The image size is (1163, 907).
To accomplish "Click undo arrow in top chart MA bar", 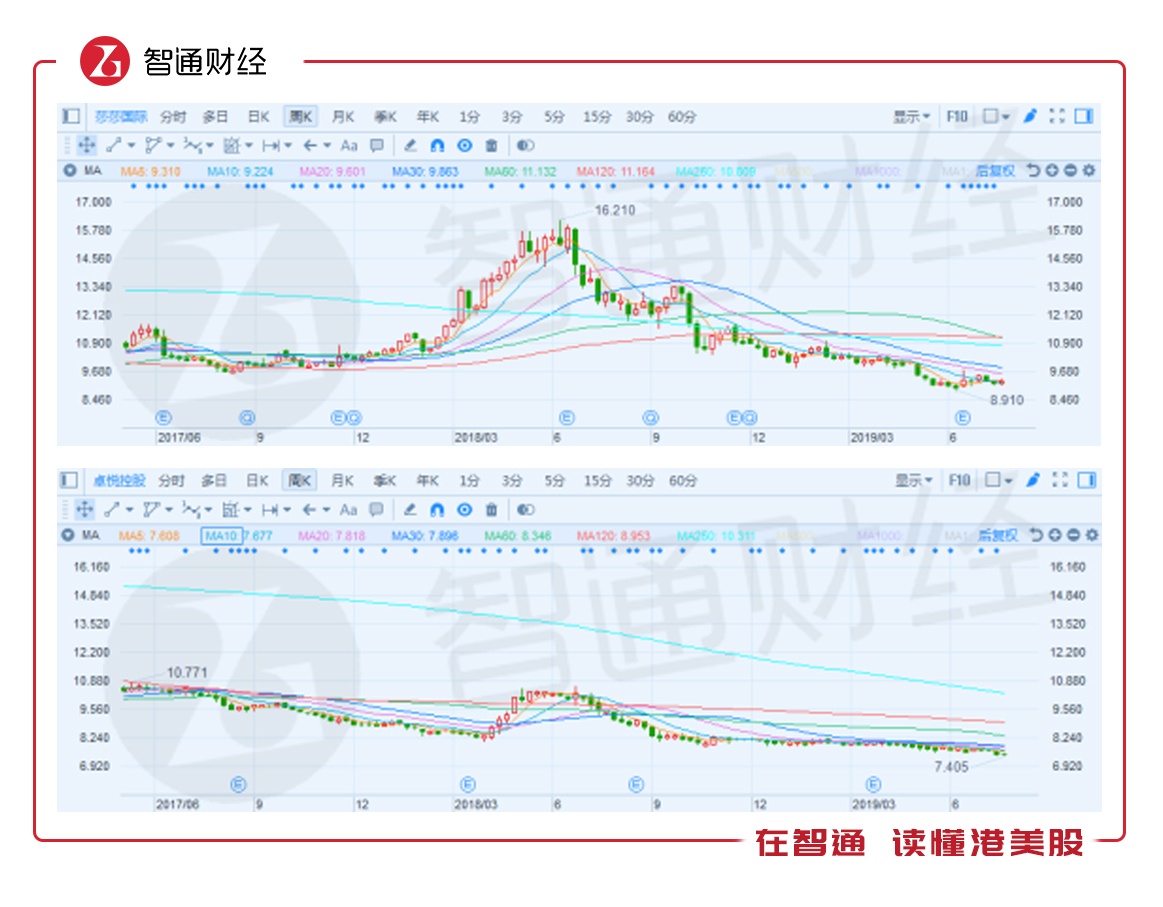I will click(1033, 171).
